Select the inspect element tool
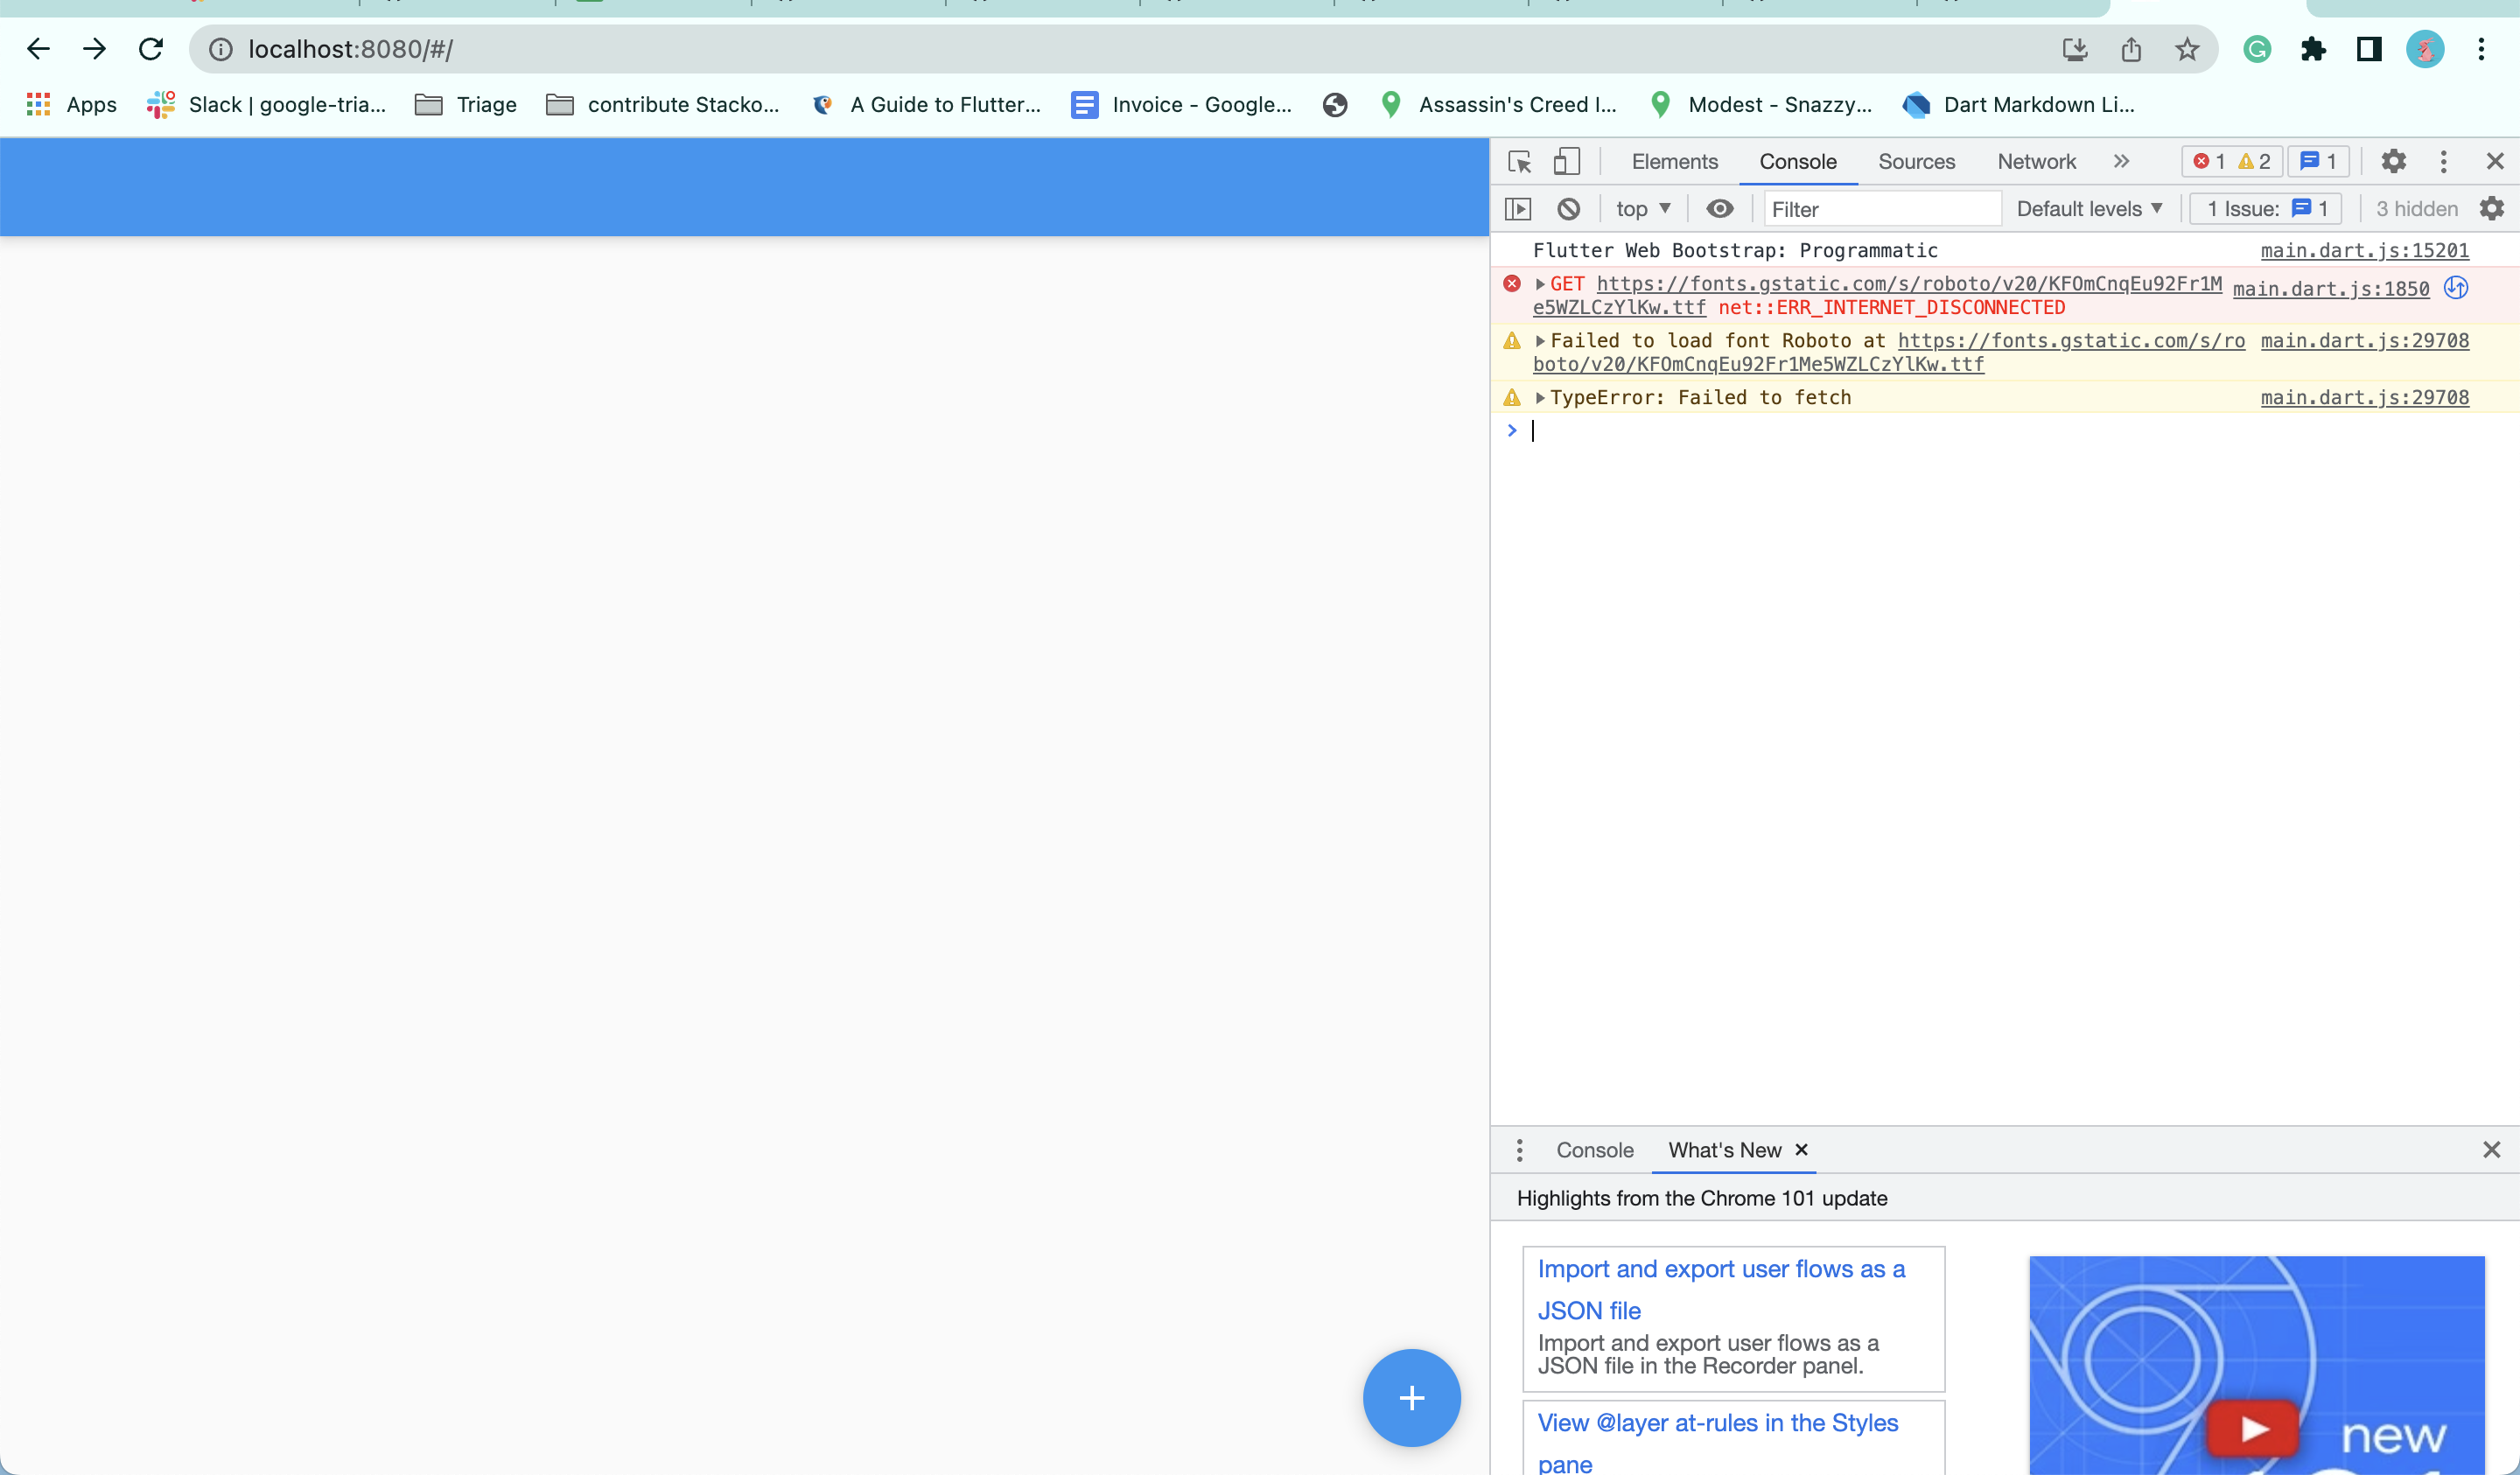Screen dimensions: 2520x1475 tap(1519, 161)
